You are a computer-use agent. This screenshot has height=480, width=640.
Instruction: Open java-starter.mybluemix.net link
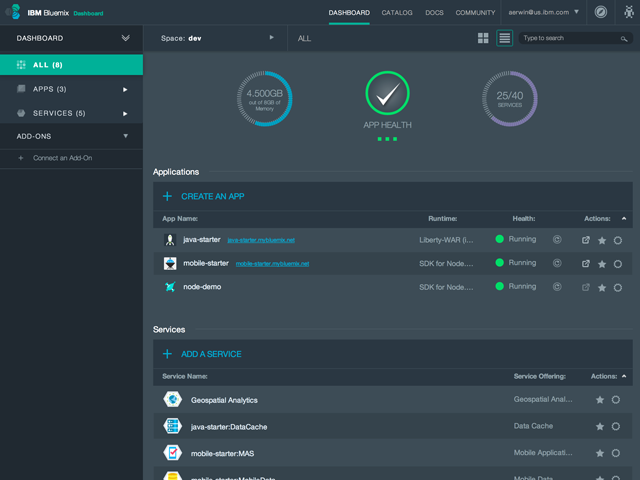[261, 240]
